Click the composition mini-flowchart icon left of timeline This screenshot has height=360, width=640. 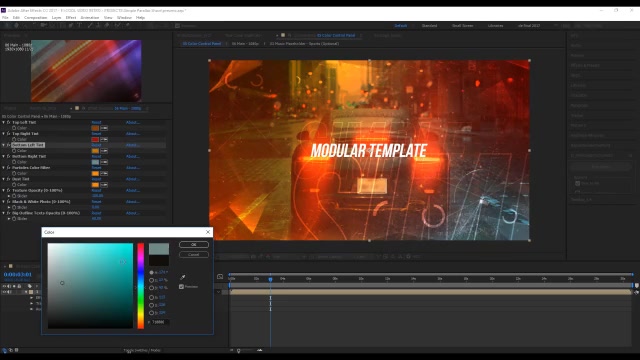click(220, 277)
